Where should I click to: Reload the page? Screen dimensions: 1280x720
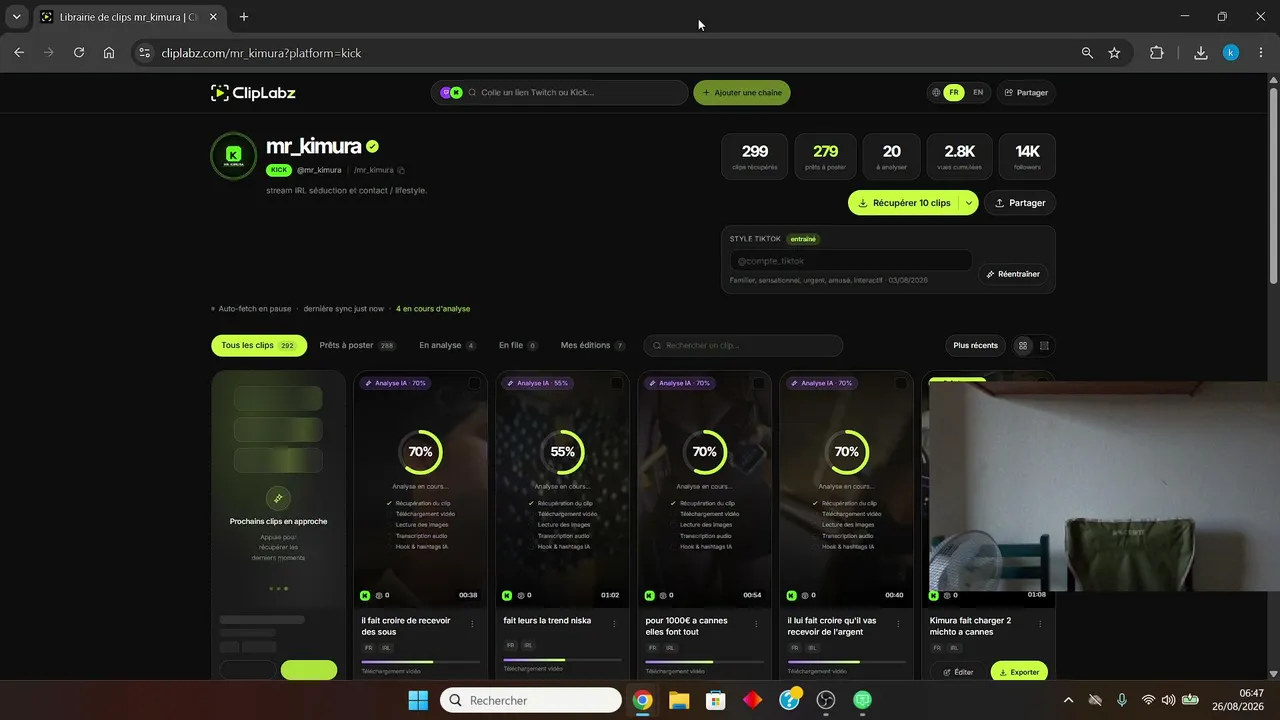[79, 53]
